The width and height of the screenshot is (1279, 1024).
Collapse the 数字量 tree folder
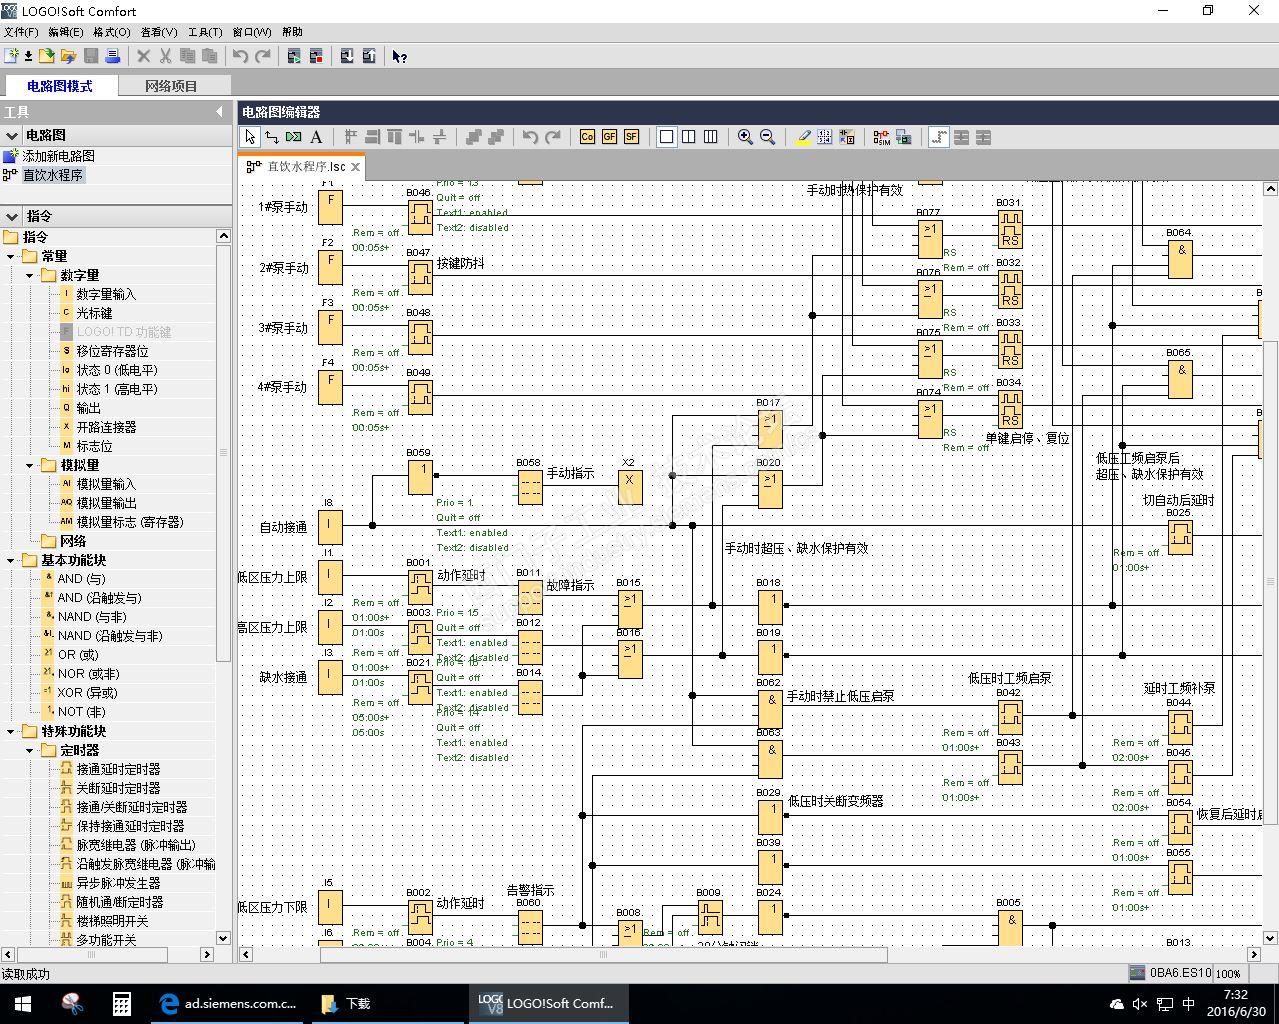(30, 275)
